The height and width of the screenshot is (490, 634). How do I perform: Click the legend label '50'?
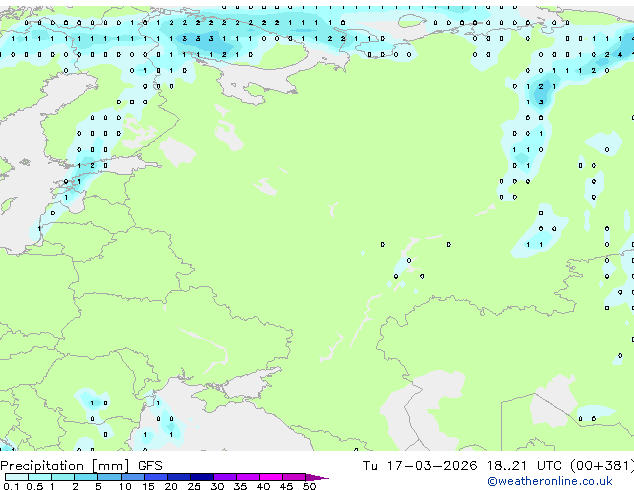(x=309, y=486)
